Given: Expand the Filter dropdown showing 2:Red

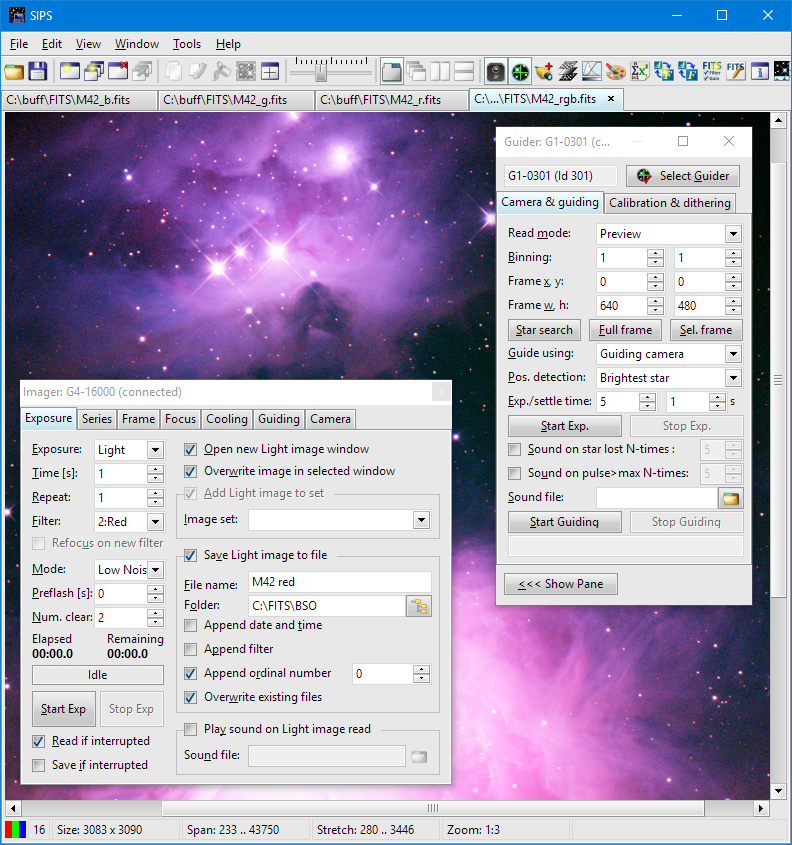Looking at the screenshot, I should click(155, 522).
